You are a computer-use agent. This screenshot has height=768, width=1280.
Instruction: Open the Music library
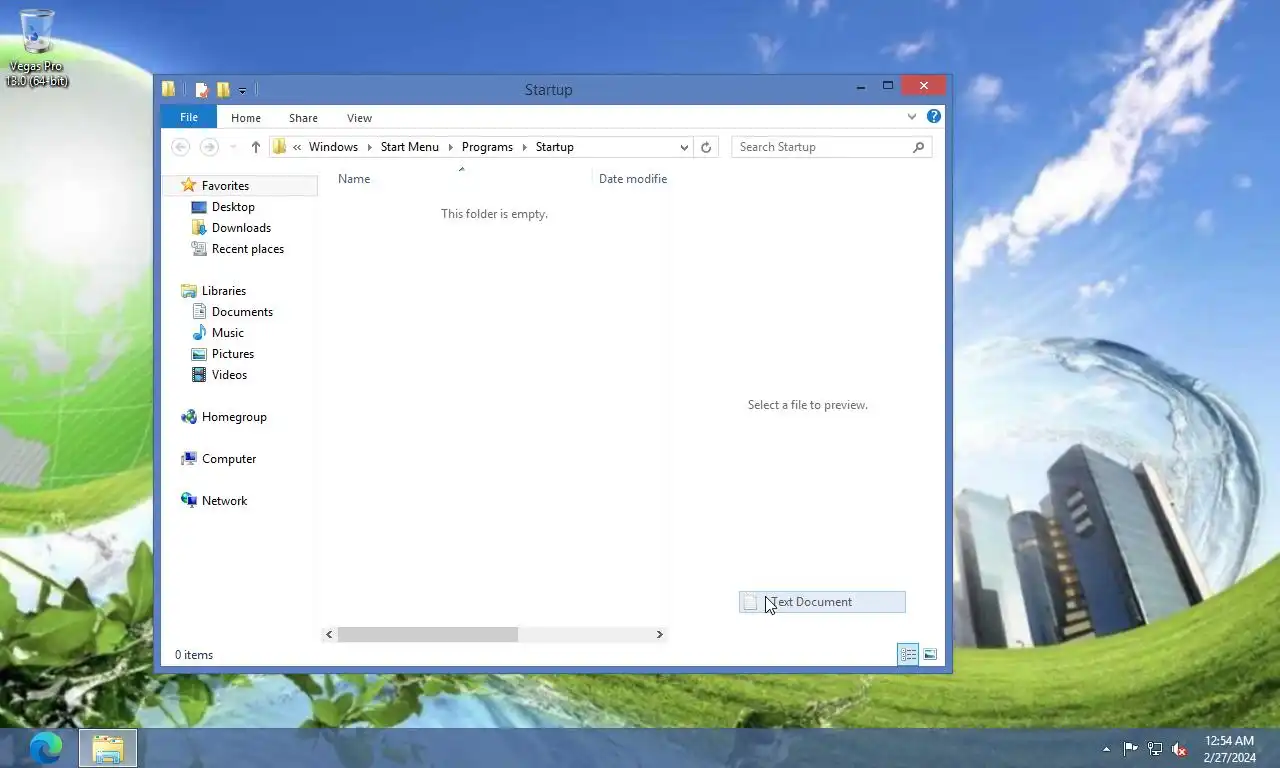227,333
